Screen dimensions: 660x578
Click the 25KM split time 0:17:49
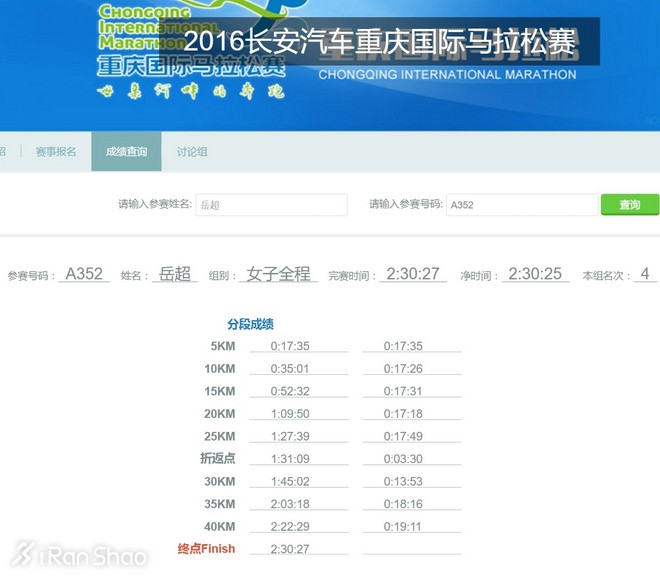coord(403,437)
